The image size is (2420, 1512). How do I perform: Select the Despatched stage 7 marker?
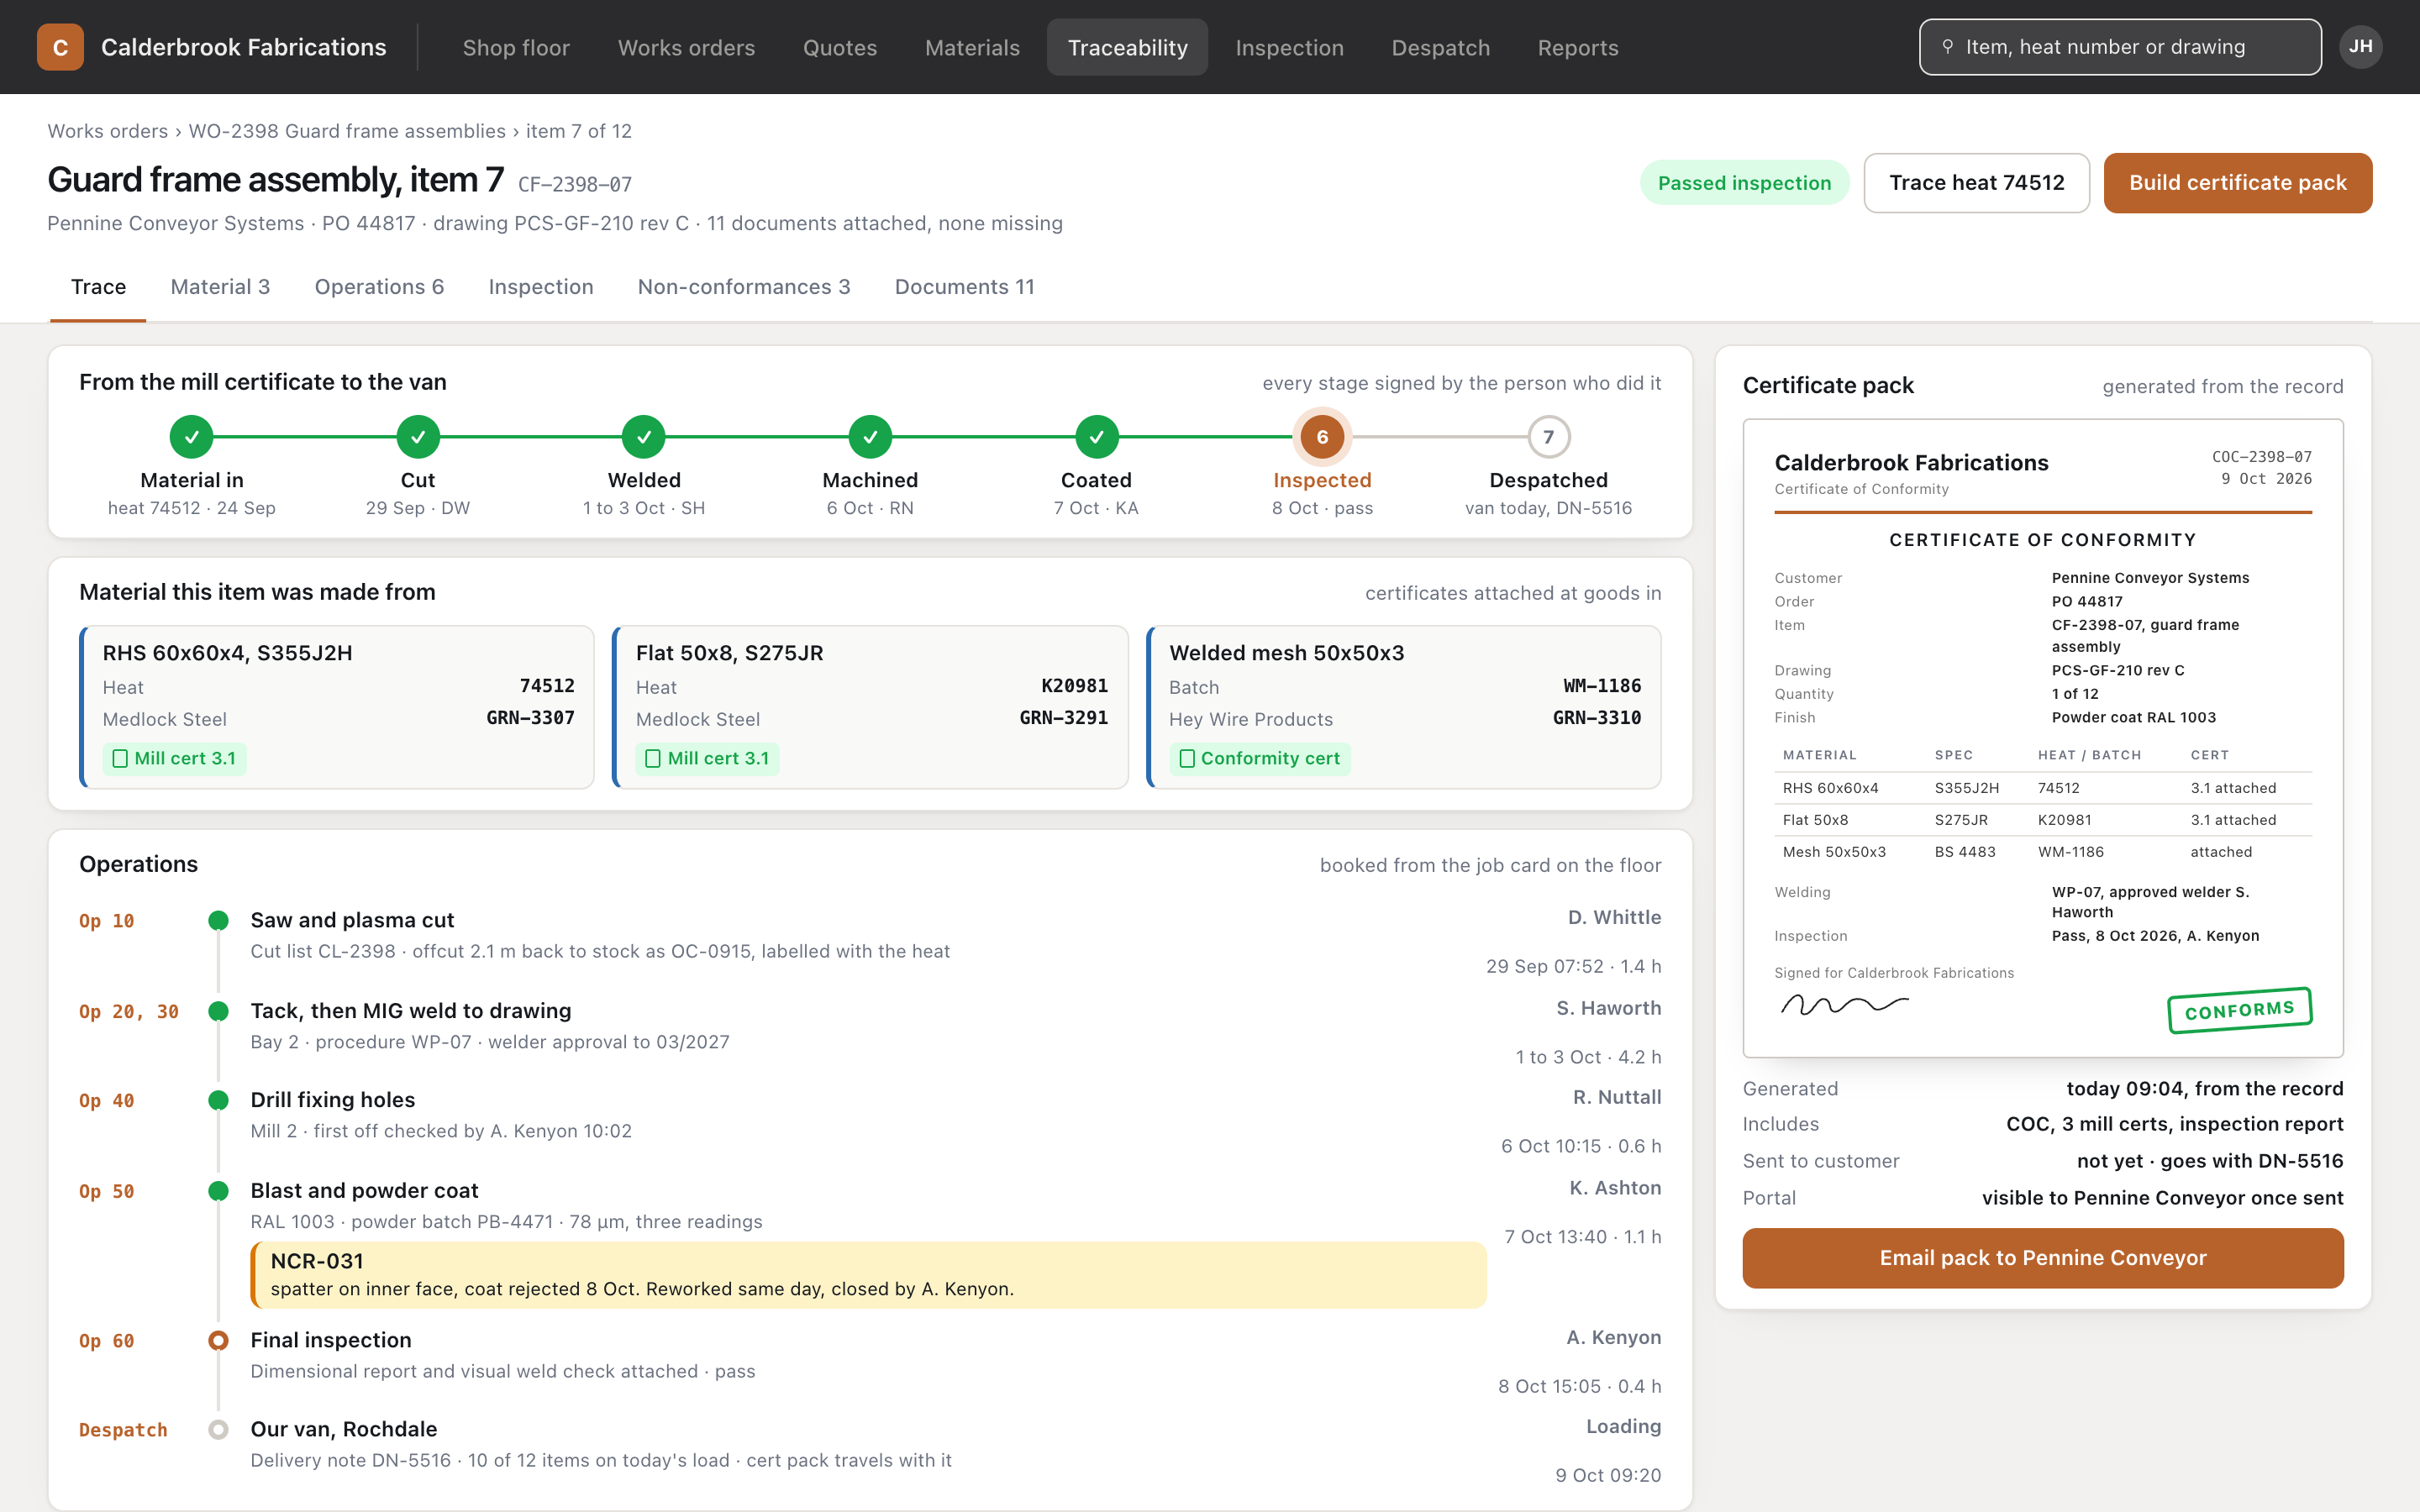click(x=1548, y=437)
